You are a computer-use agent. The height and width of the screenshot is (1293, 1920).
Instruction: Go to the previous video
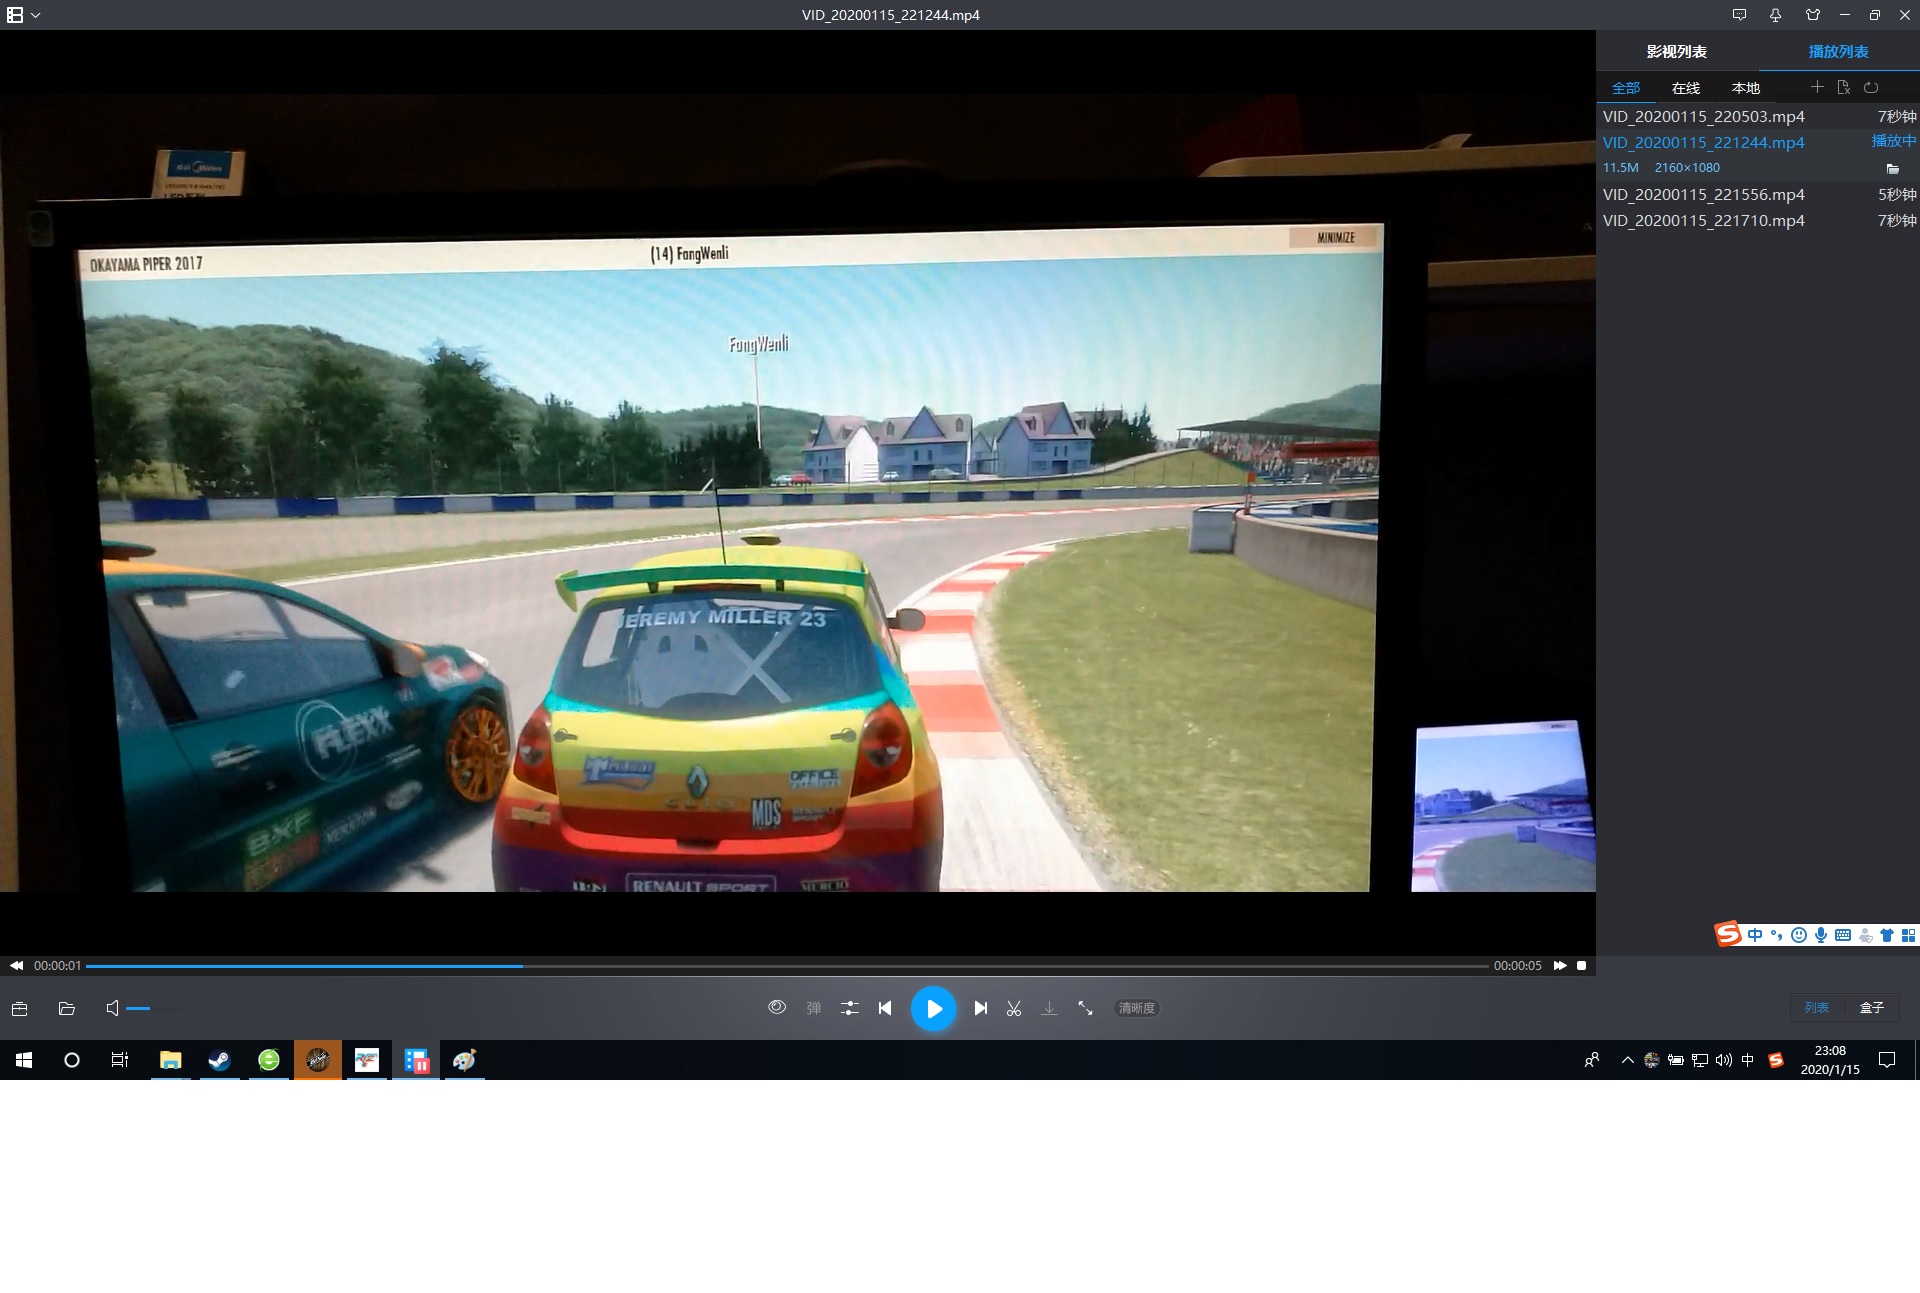pos(885,1008)
